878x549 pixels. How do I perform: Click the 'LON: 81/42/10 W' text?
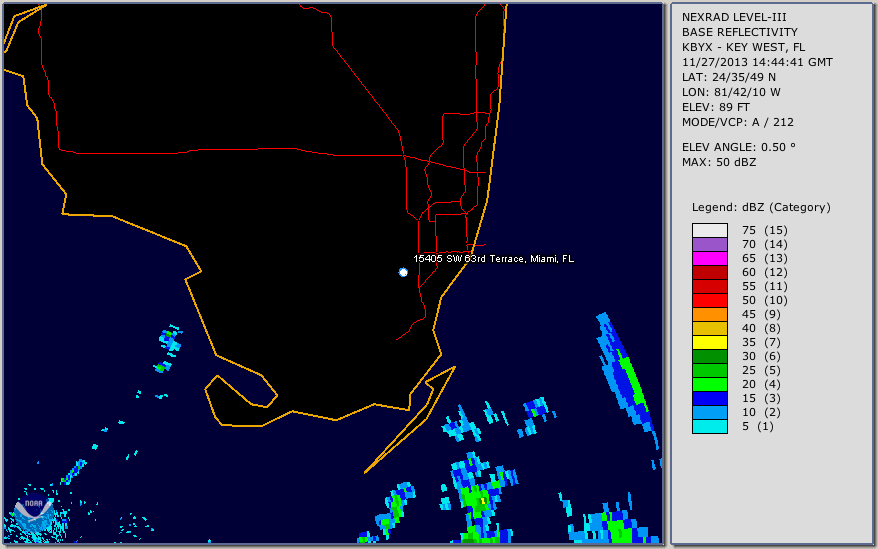point(731,92)
